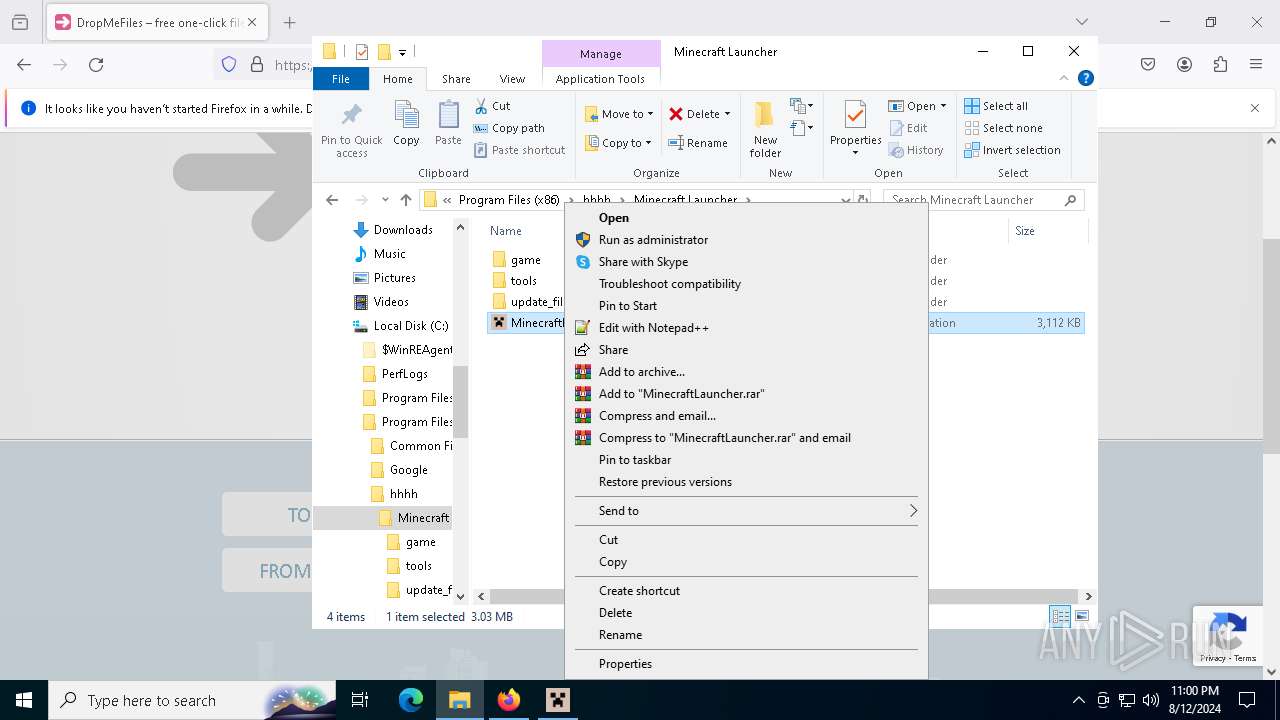Click the Task View taskbar icon
Screen dimensions: 1280x720
(x=360, y=700)
